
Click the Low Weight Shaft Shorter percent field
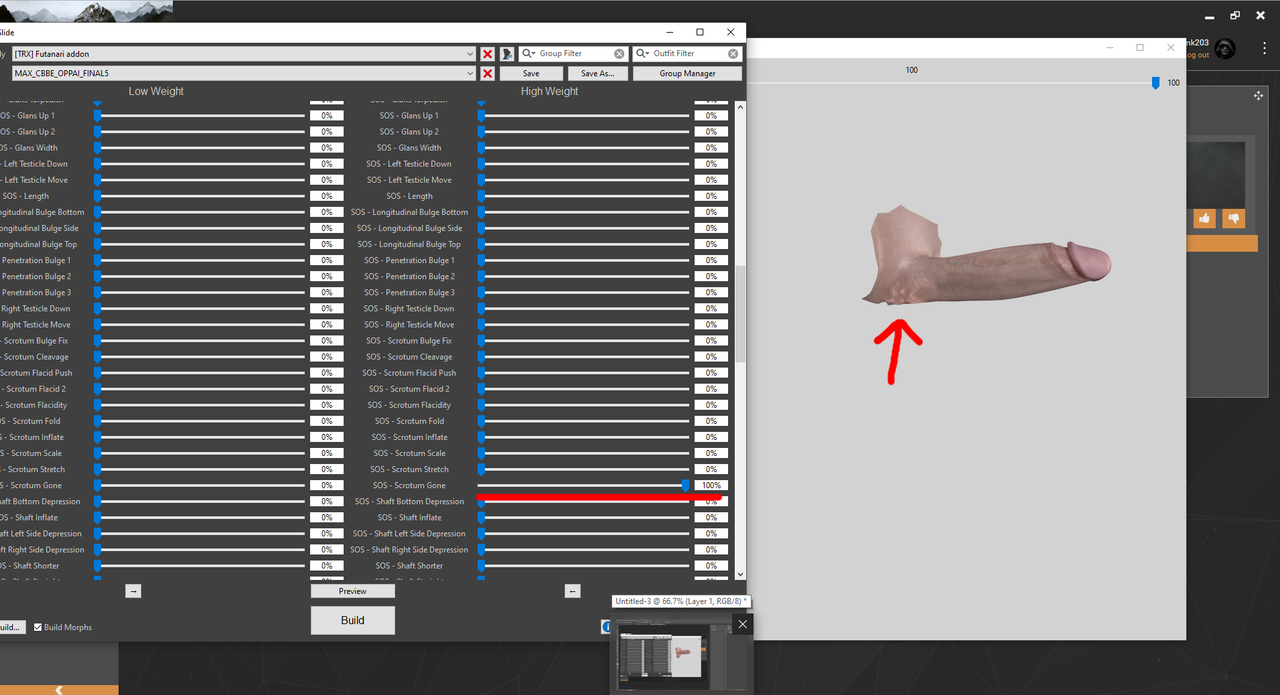327,565
